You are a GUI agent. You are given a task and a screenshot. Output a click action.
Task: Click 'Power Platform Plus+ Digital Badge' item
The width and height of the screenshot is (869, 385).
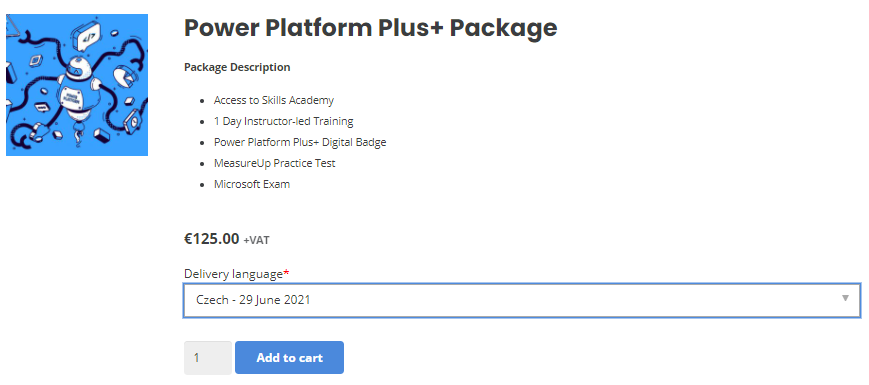coord(300,142)
